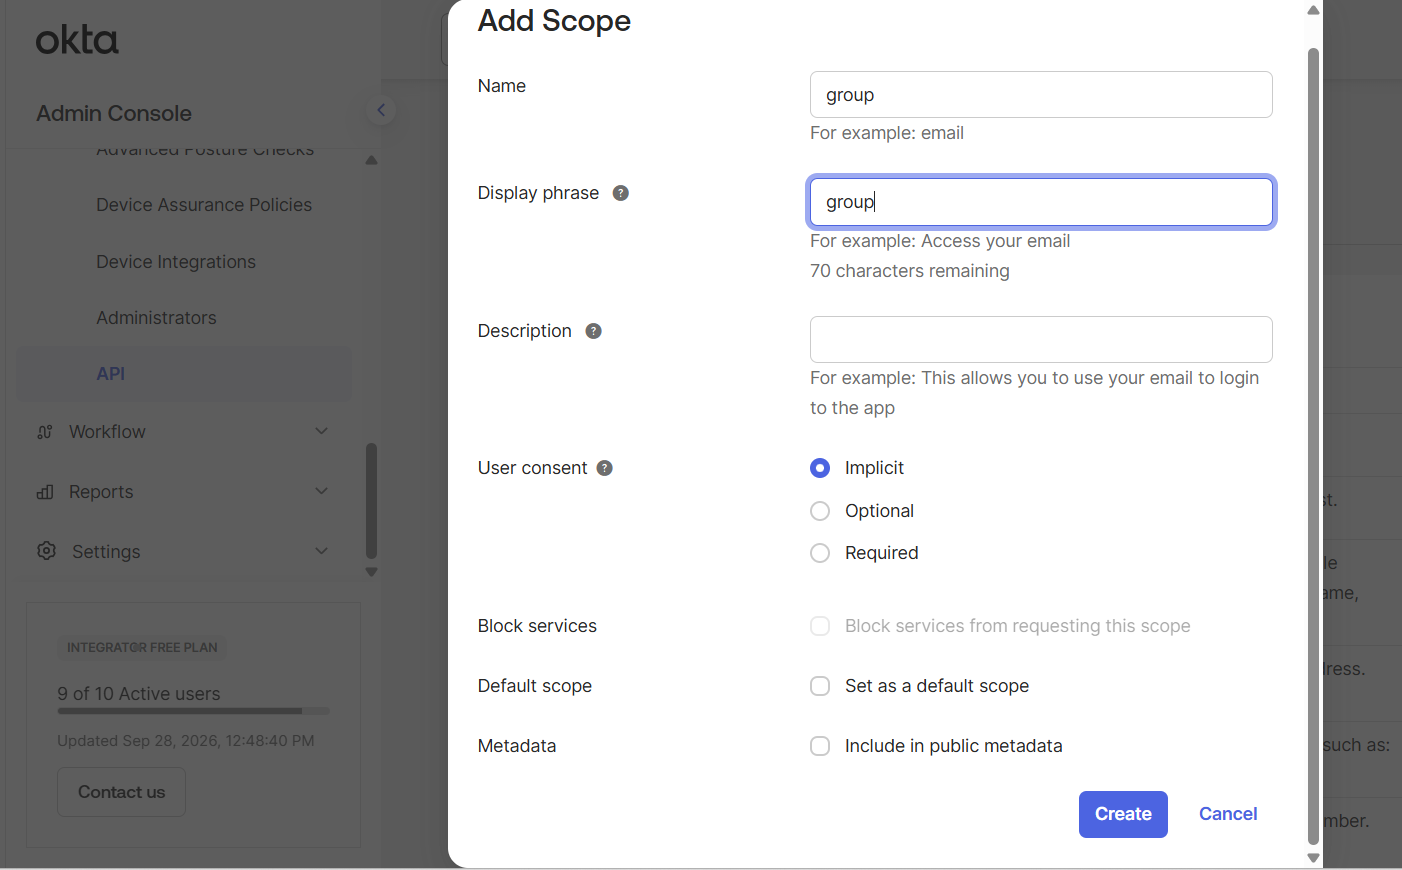Click the sidebar scroll down arrow
This screenshot has height=870, width=1402.
pos(372,573)
